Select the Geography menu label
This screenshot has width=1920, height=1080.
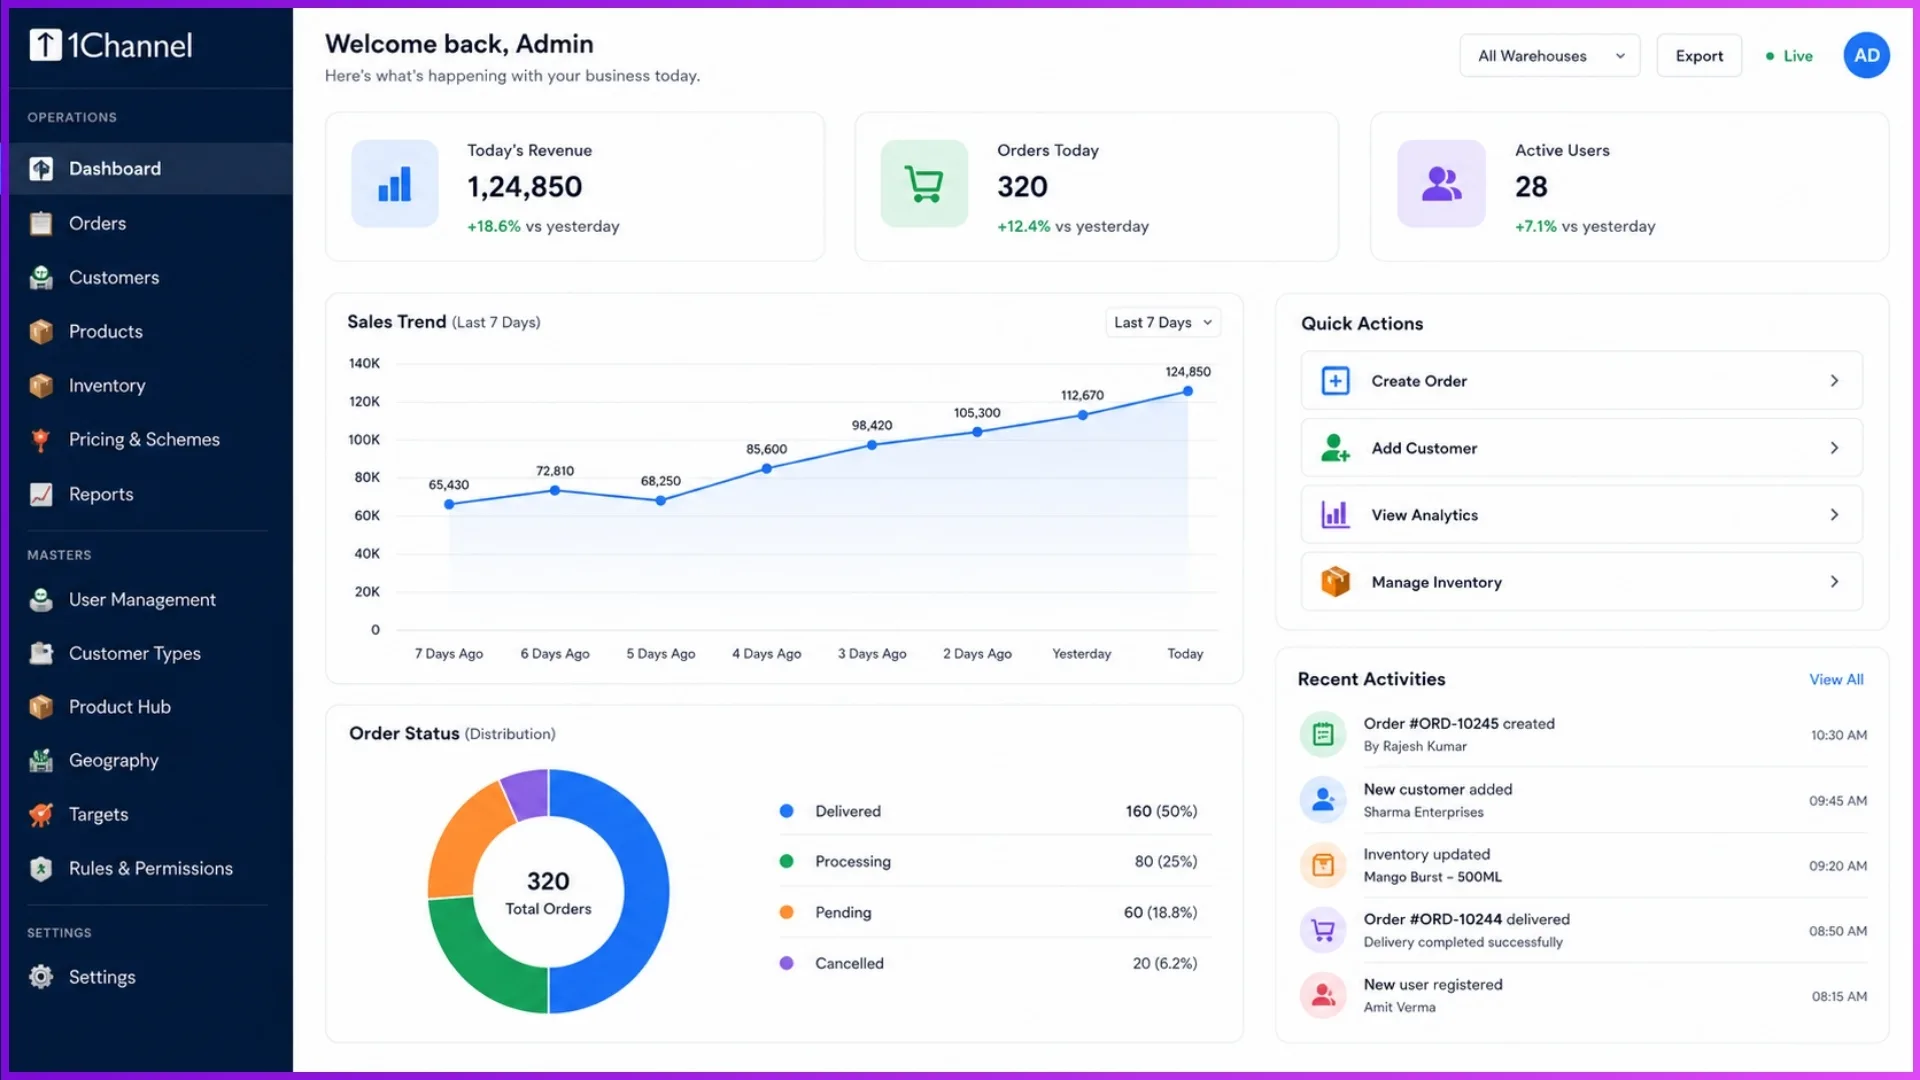[114, 761]
